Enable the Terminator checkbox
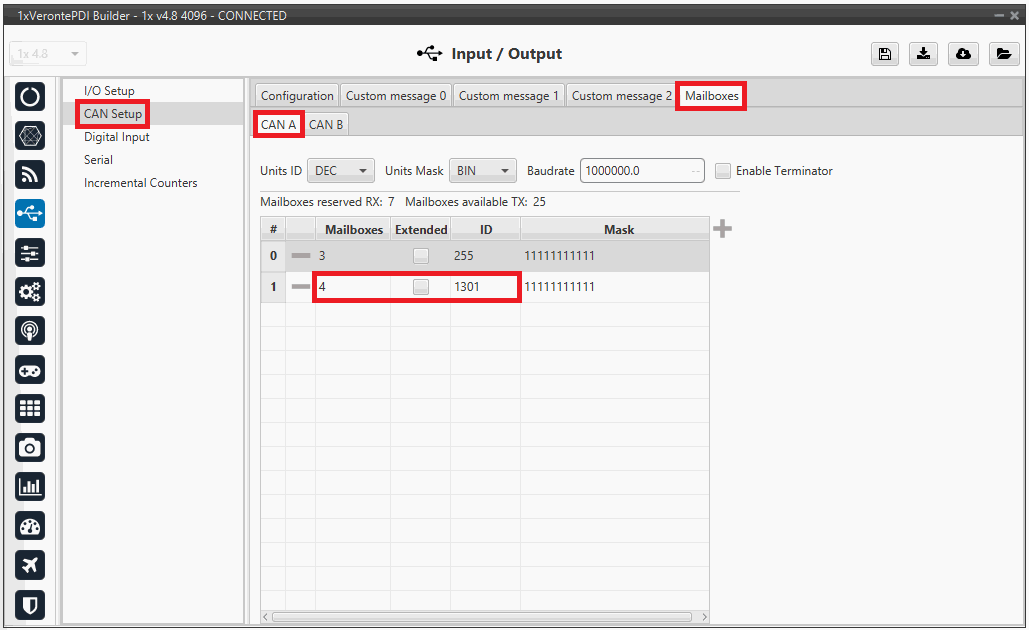1029x630 pixels. point(723,171)
